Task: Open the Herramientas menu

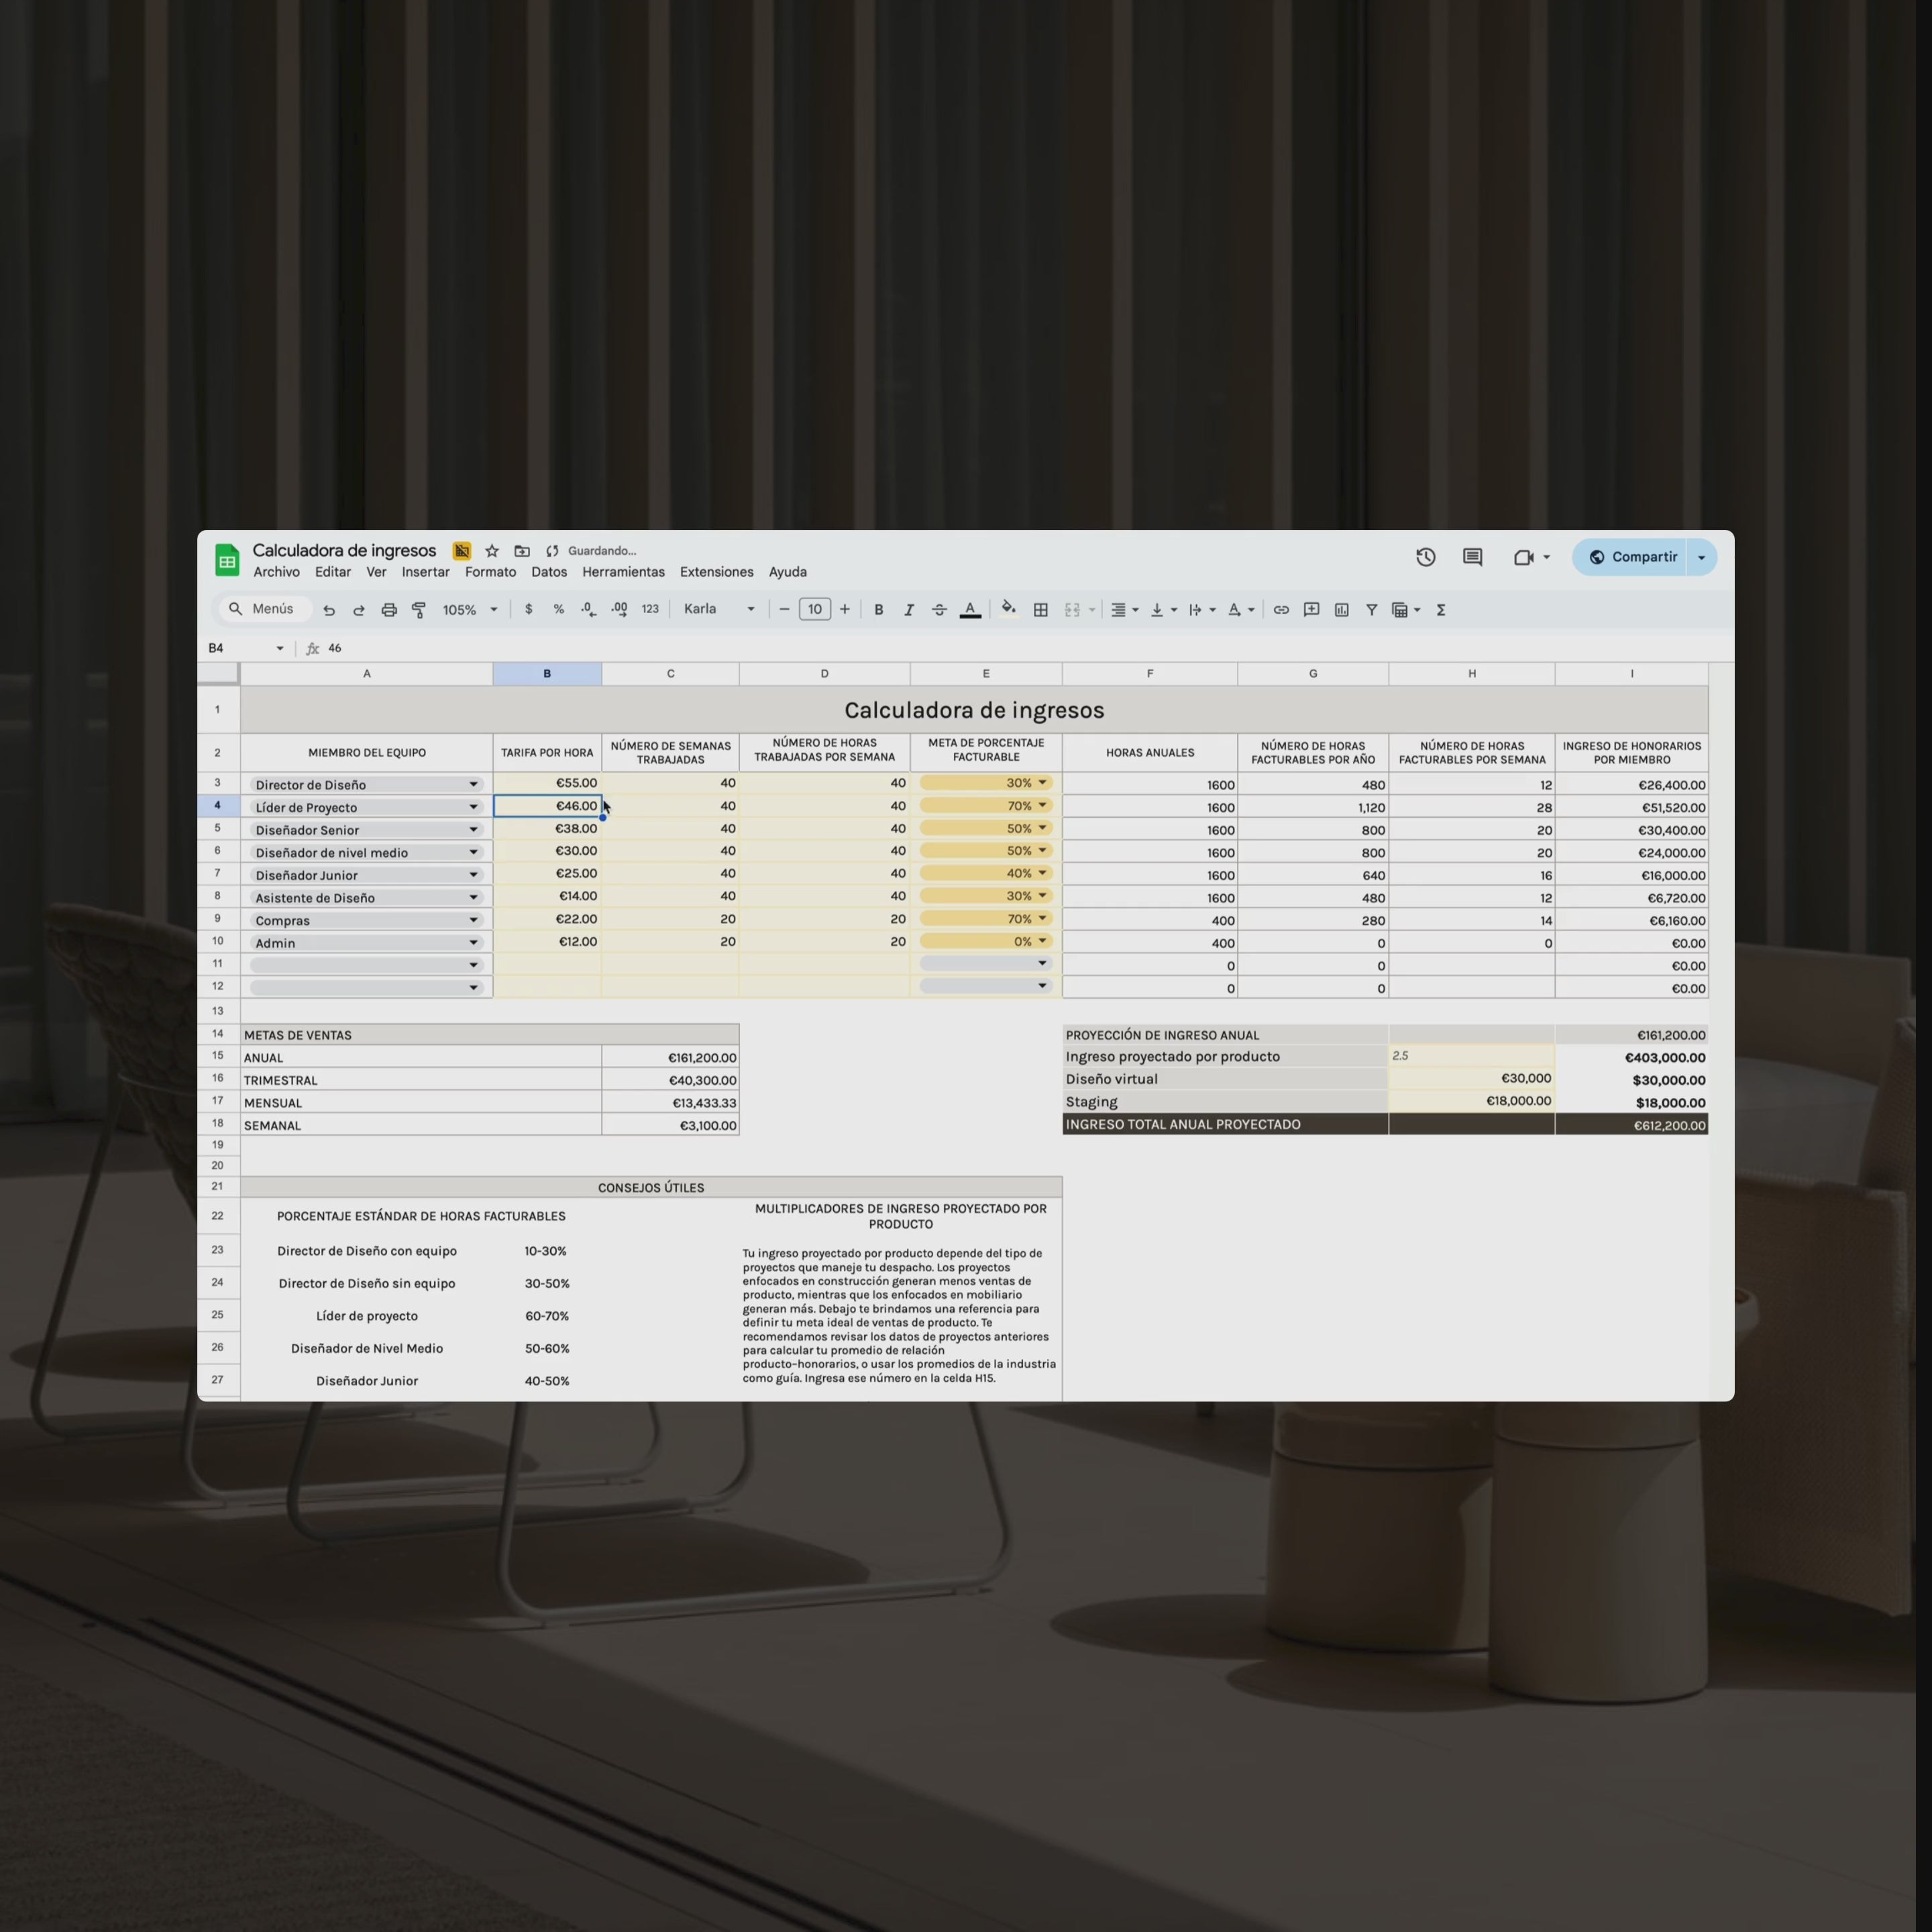Action: tap(623, 572)
